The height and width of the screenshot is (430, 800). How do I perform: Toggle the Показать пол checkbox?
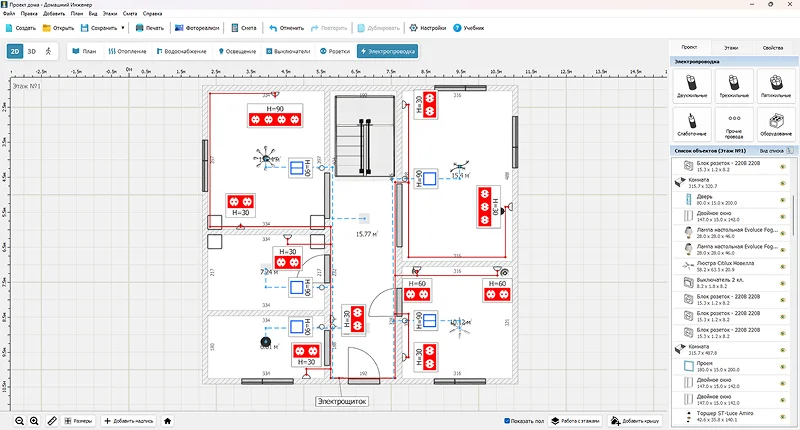click(508, 421)
